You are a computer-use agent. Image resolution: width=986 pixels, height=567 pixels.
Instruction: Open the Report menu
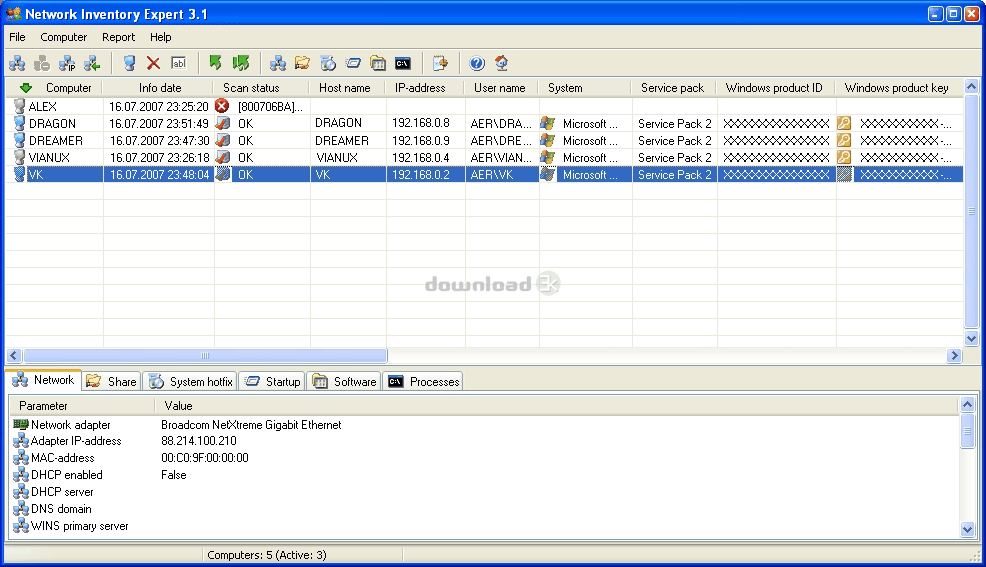coord(118,37)
